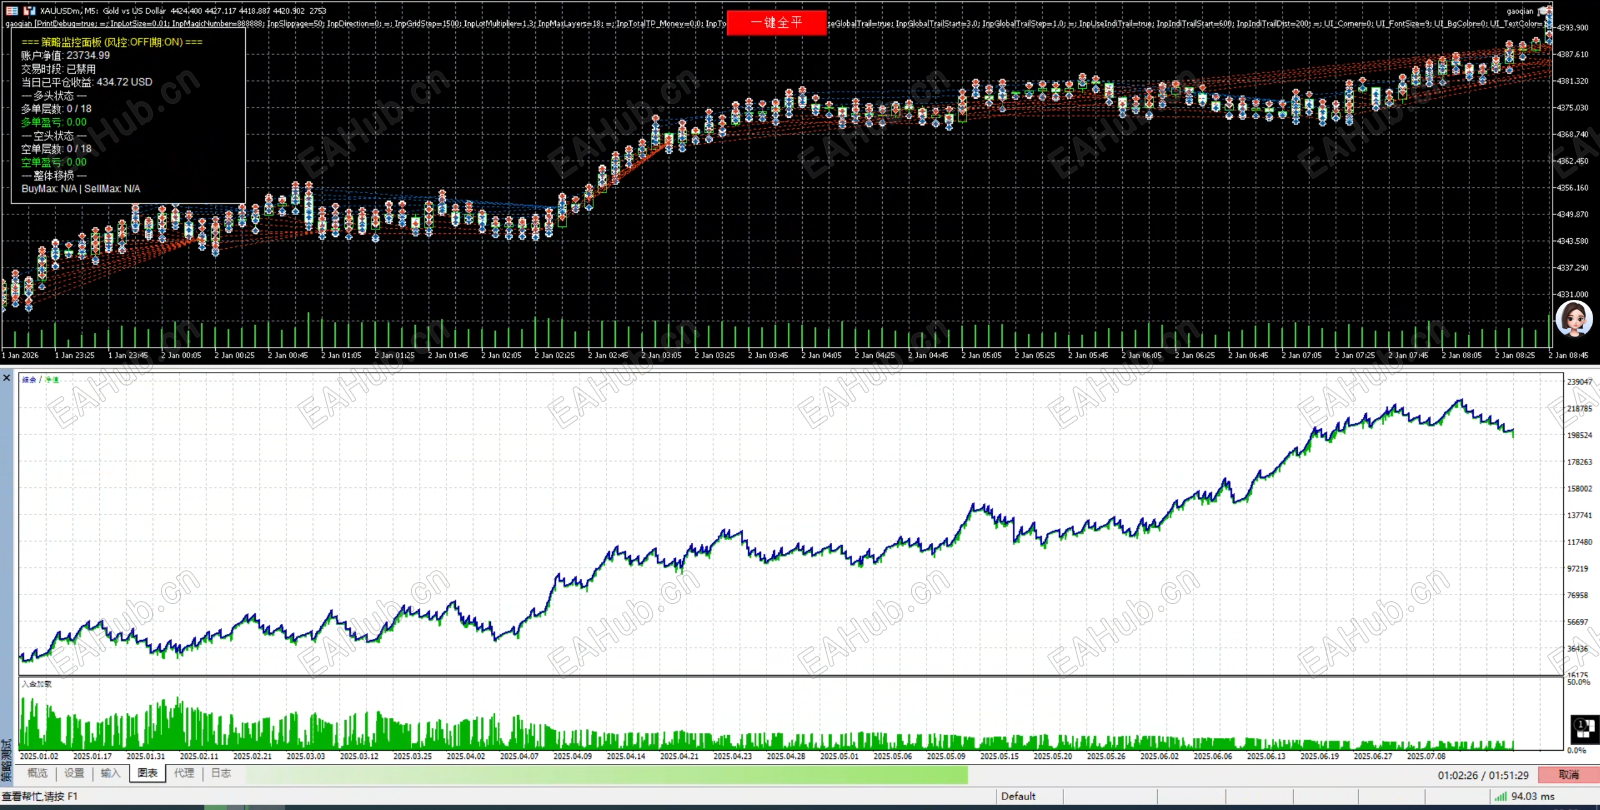Click the 2 Jan 00:05 time label
The image size is (1600, 810).
[x=181, y=355]
